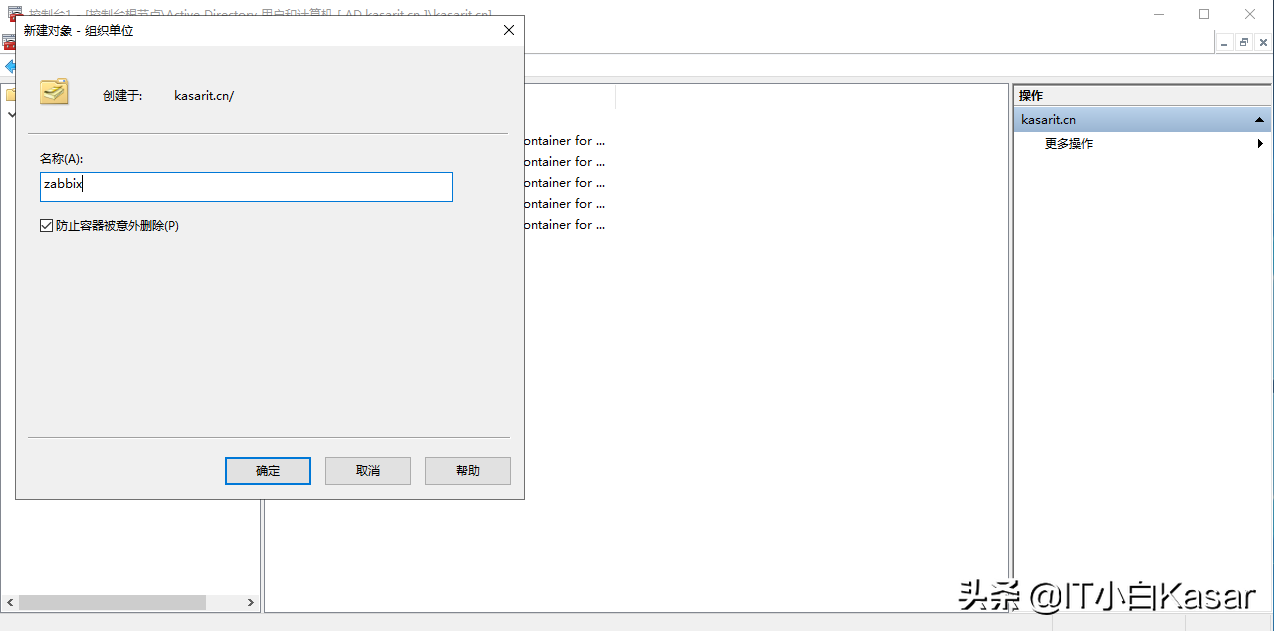The width and height of the screenshot is (1274, 631).
Task: Click the scroll right arrow in tree pane
Action: (251, 603)
